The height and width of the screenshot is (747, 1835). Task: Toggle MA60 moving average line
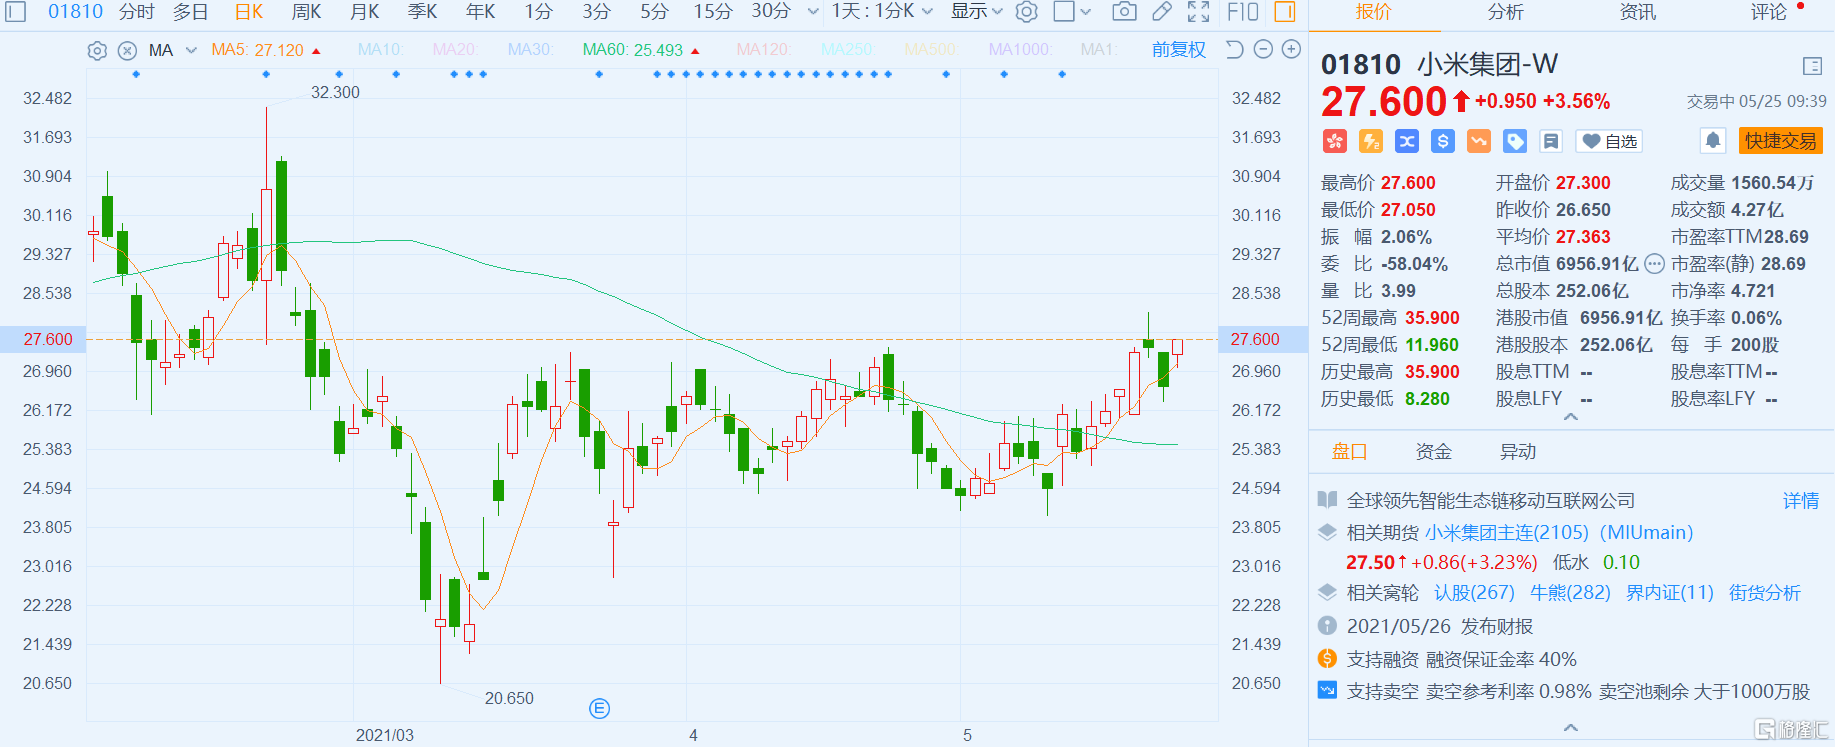click(633, 50)
